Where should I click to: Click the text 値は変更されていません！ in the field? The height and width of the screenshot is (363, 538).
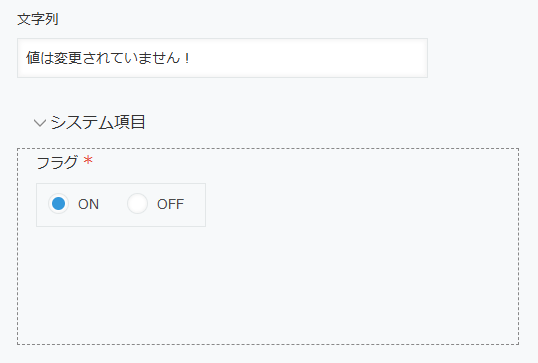[x=108, y=58]
